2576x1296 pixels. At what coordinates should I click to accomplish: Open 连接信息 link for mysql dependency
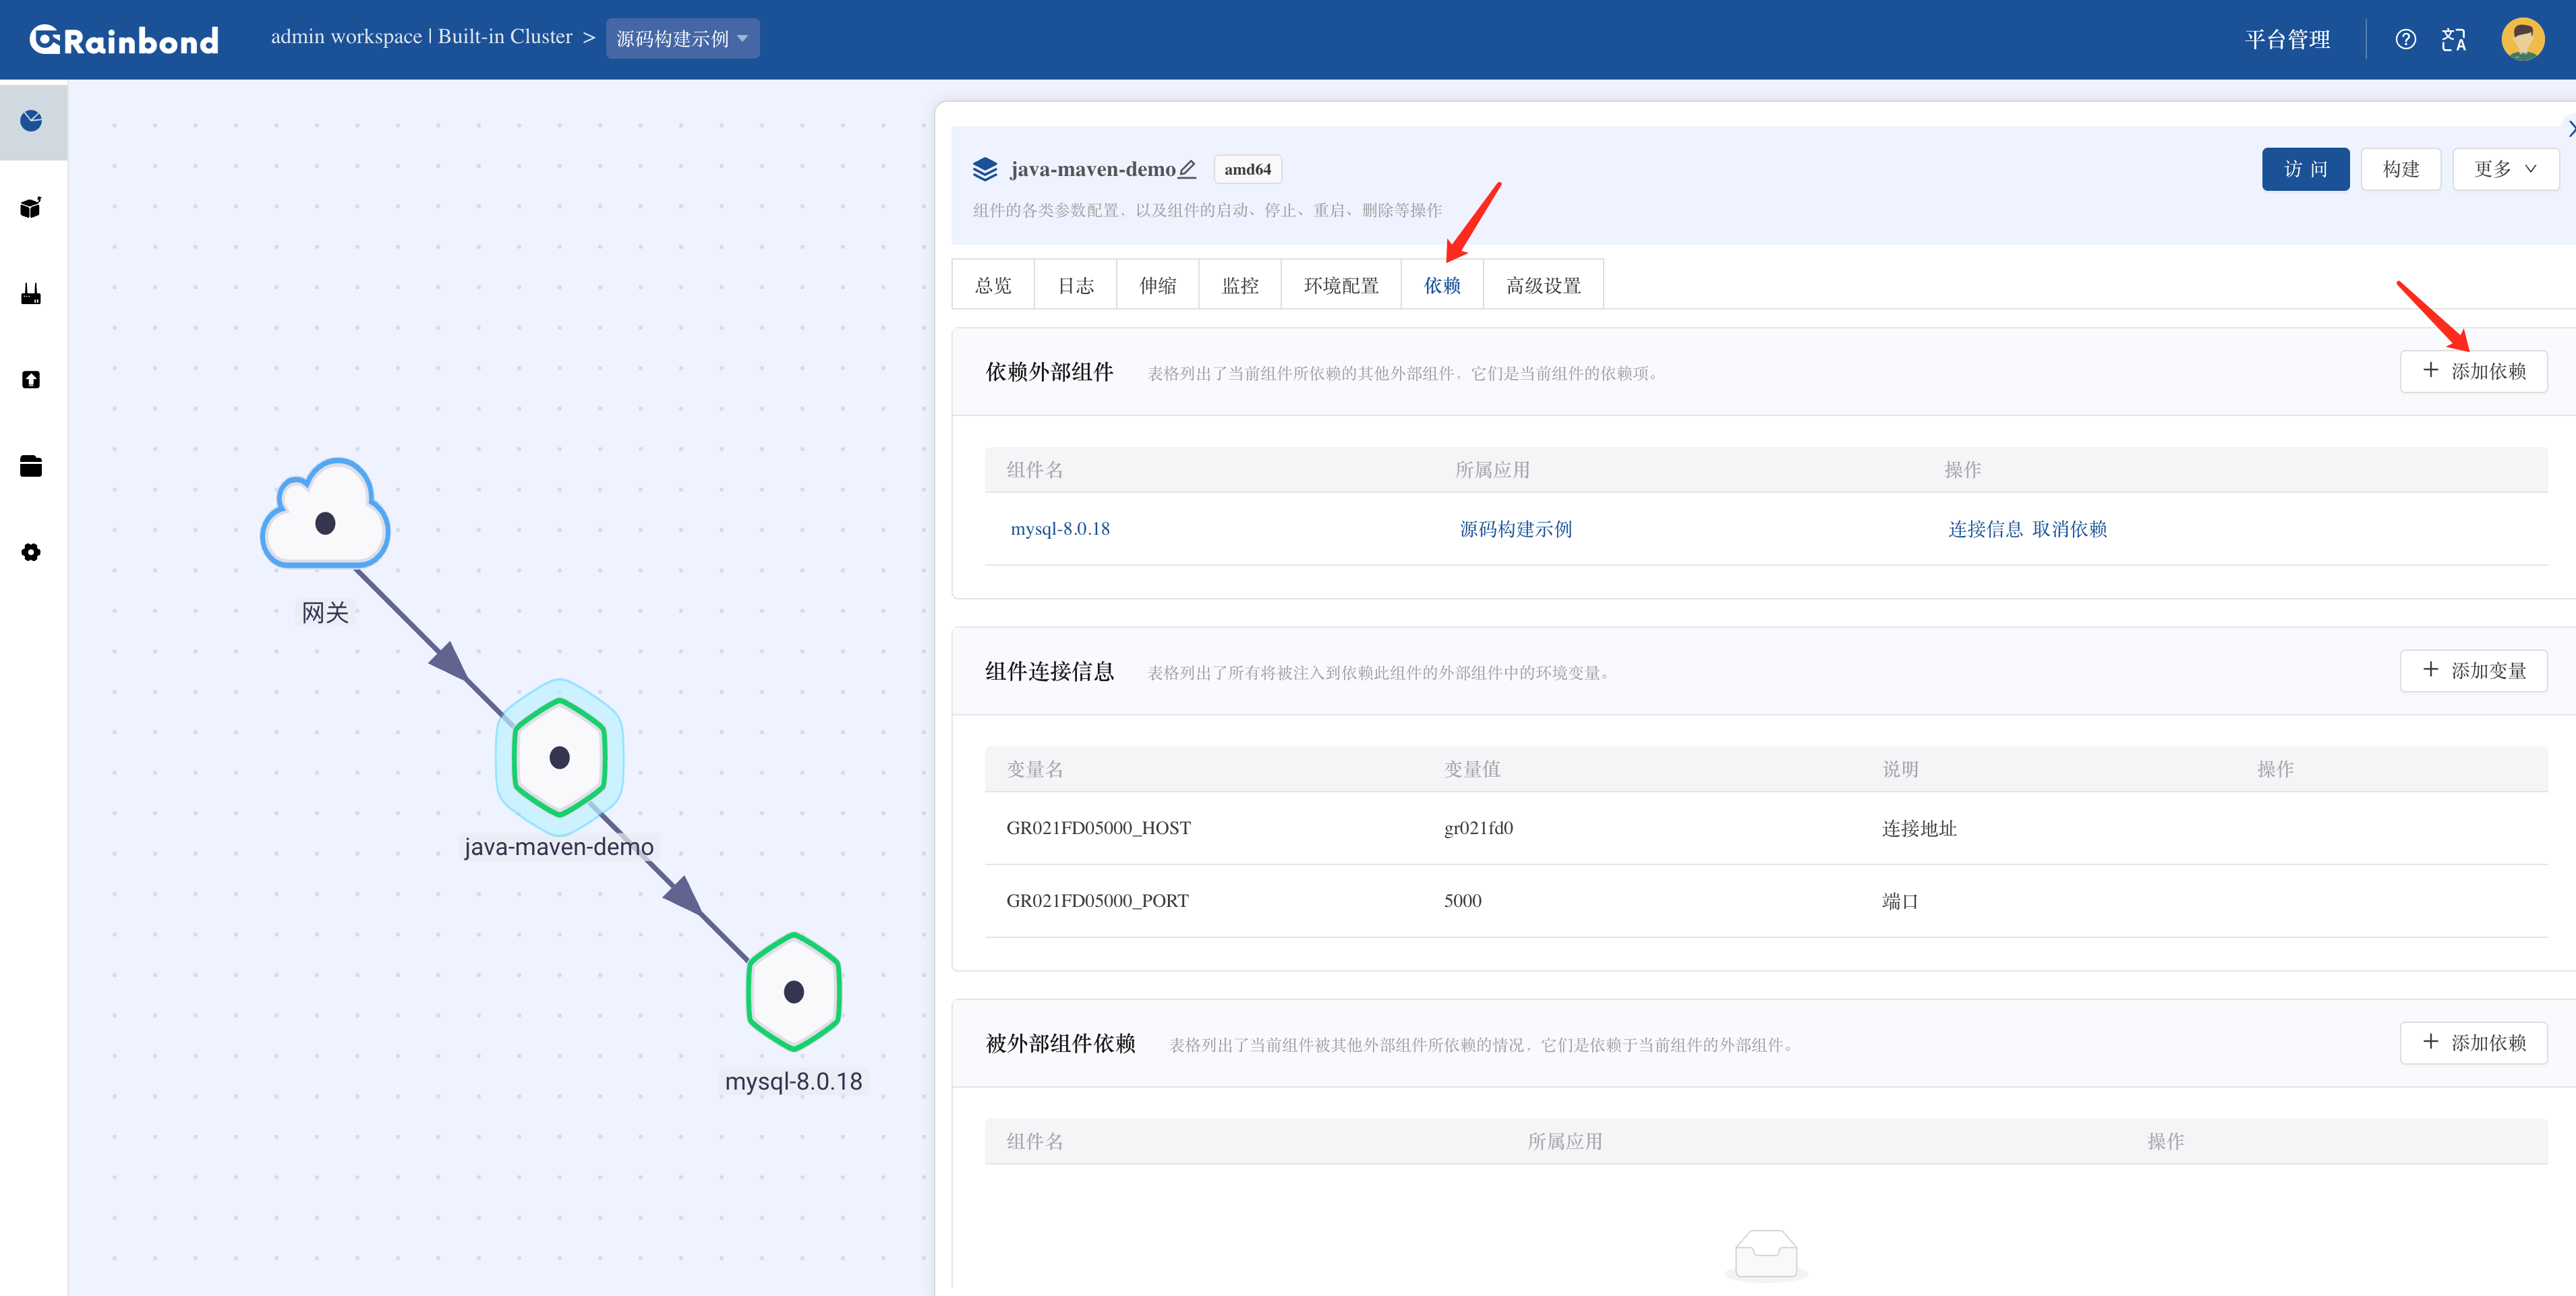(x=1985, y=529)
